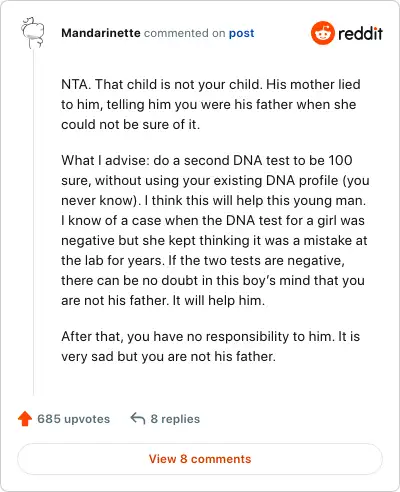Click the line "very sad but you are not his father."
The height and width of the screenshot is (492, 400).
click(168, 356)
